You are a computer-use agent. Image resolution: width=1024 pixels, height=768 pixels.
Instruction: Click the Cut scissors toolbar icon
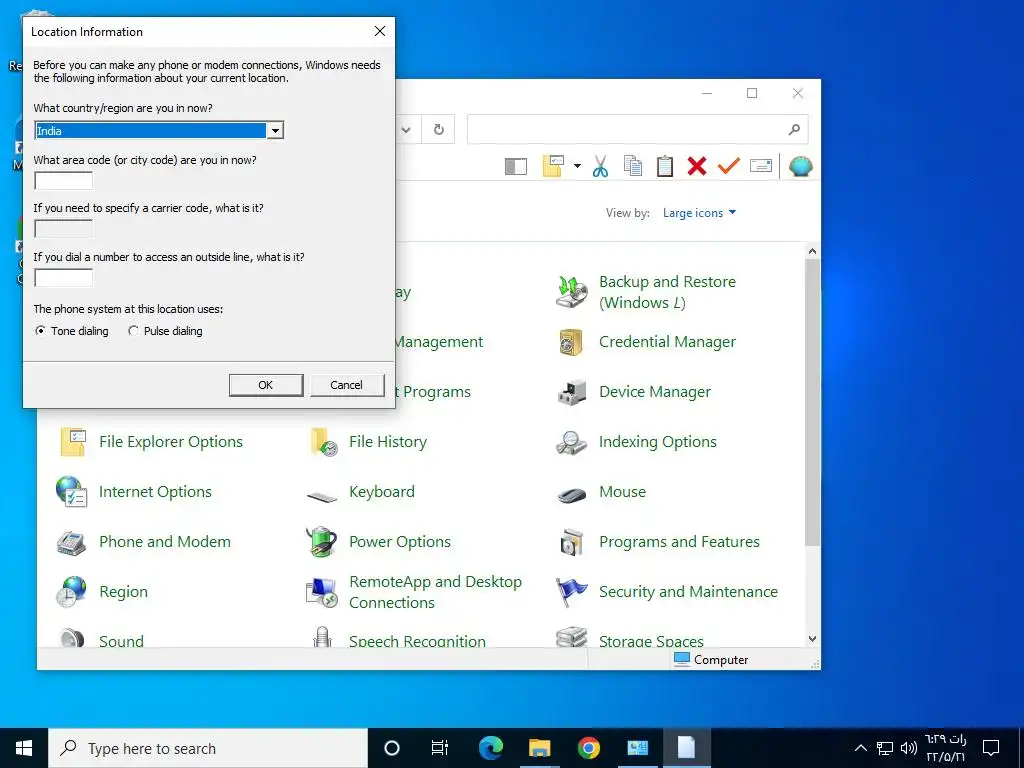pos(600,166)
